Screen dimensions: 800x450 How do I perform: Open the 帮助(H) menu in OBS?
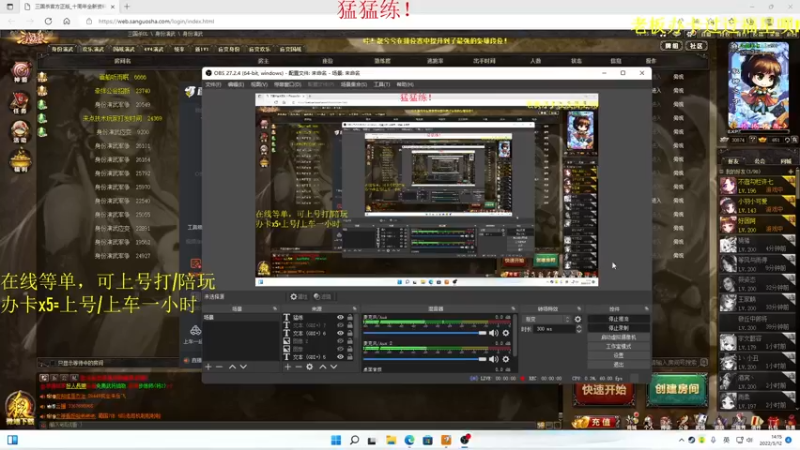[405, 84]
